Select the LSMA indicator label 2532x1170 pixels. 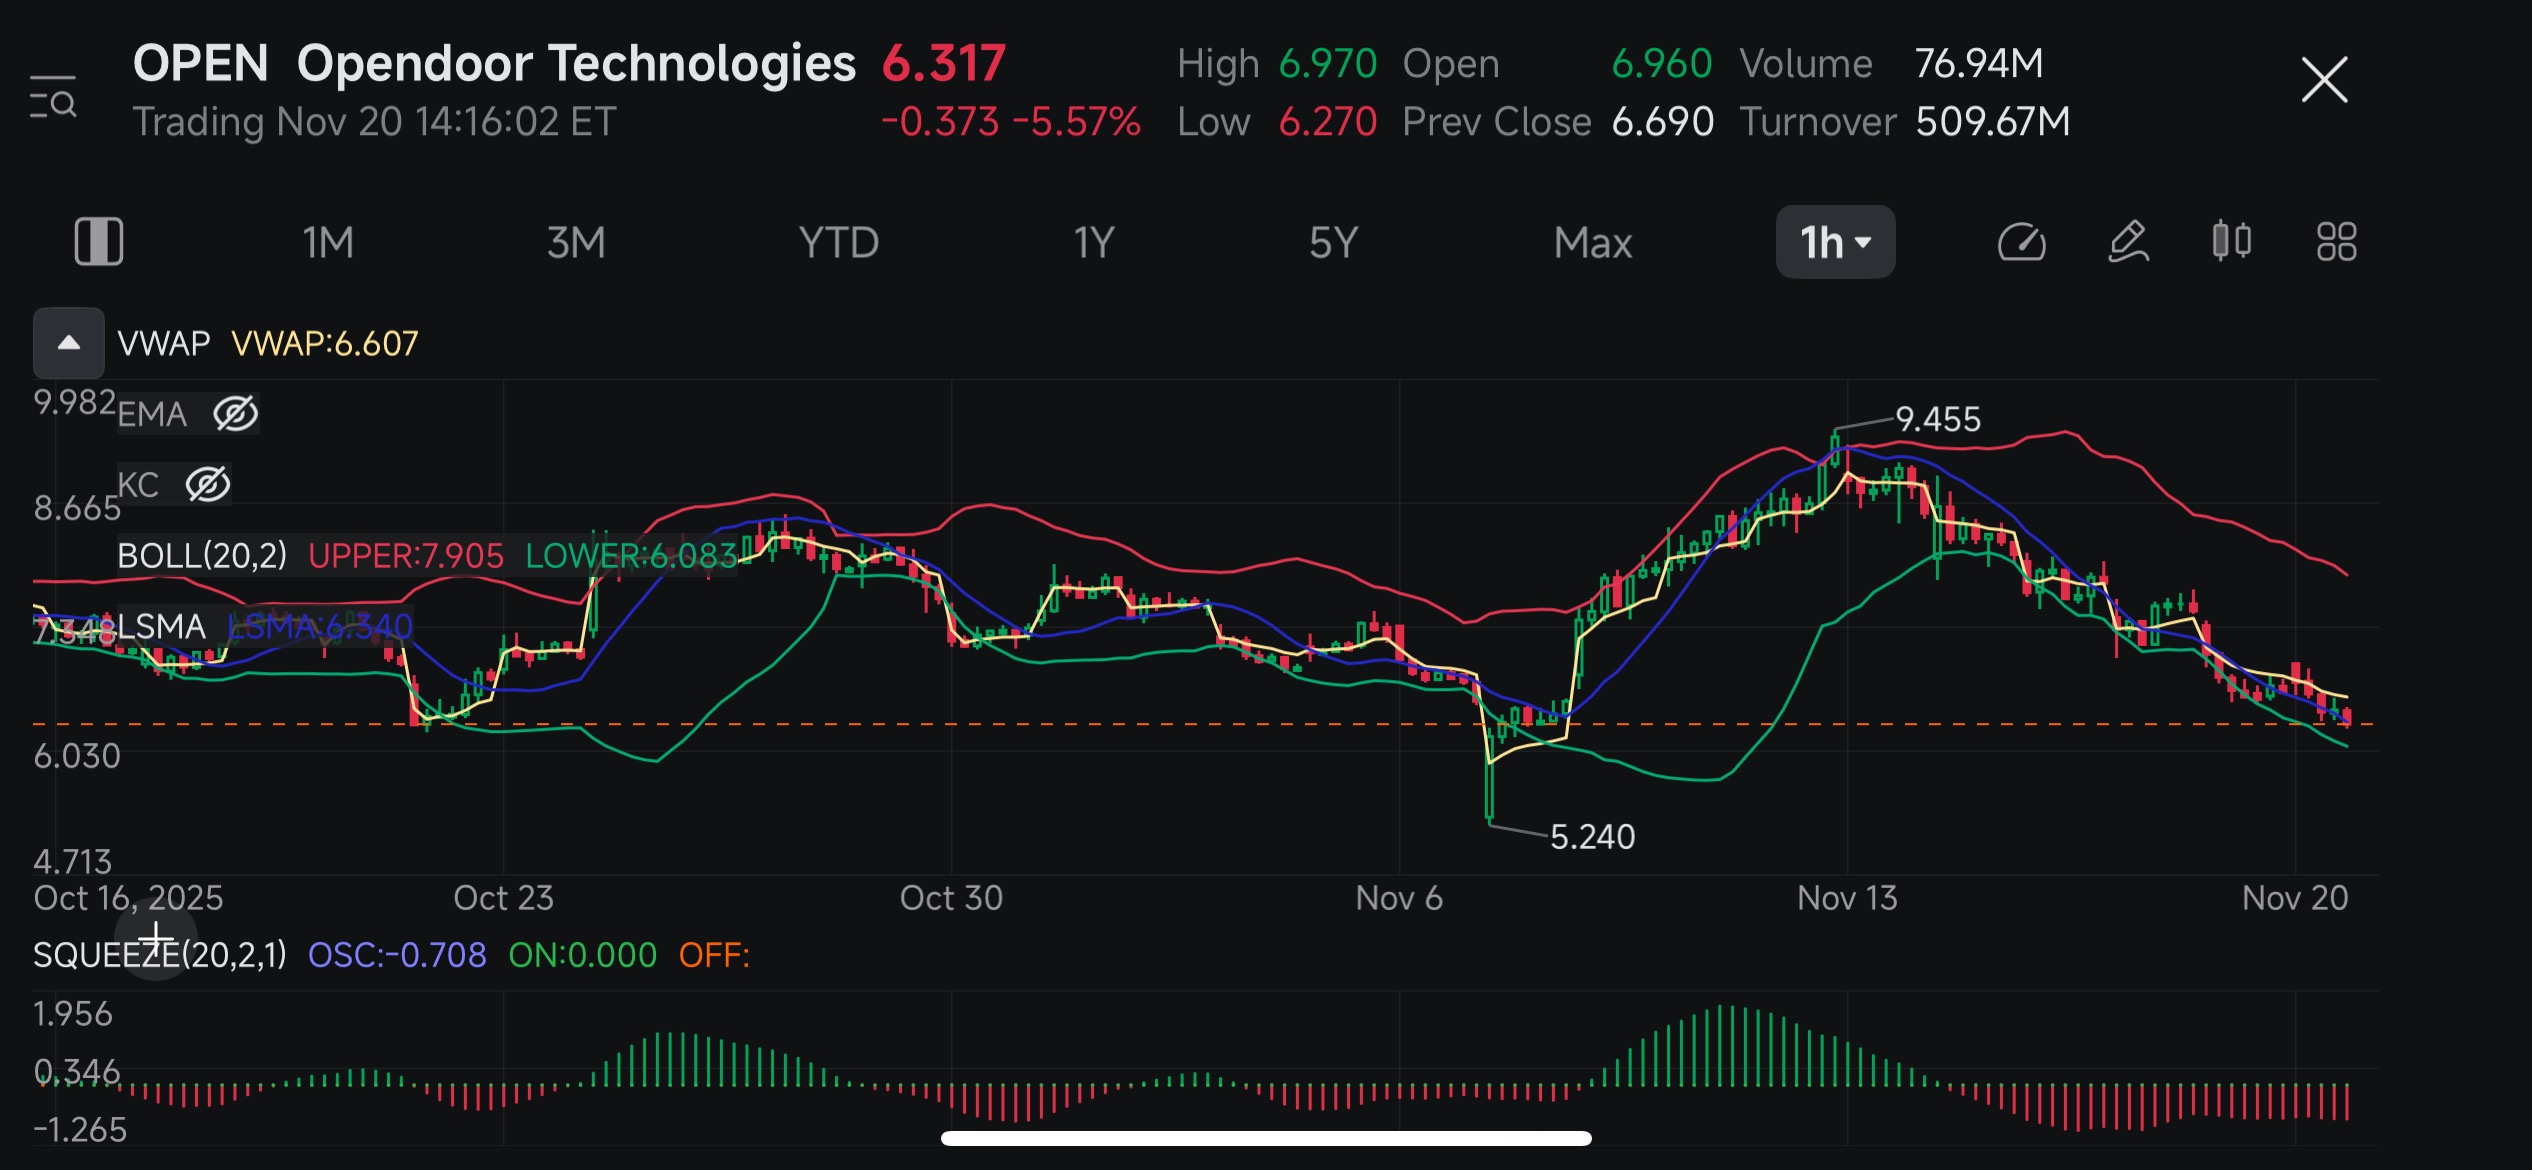[162, 627]
